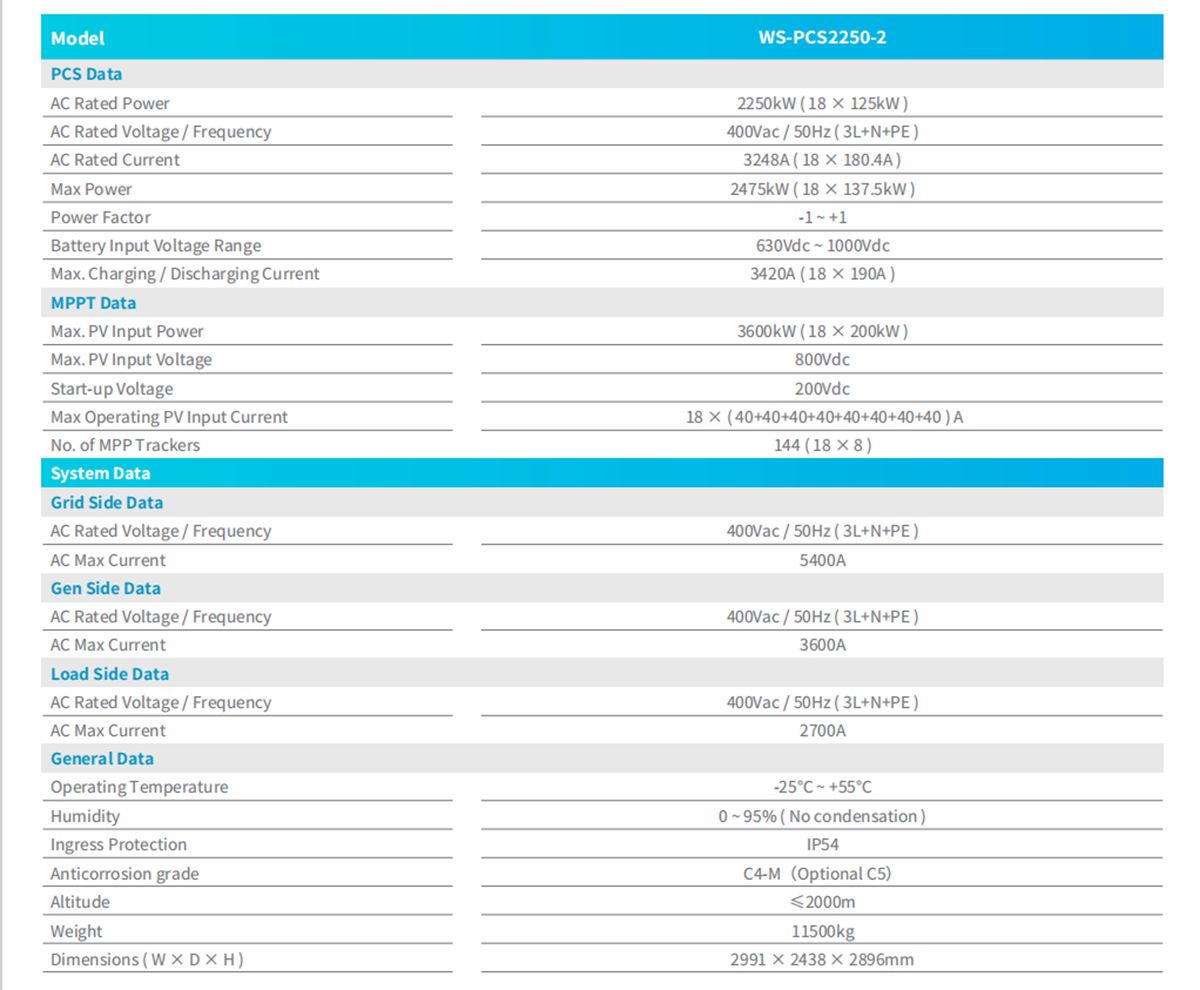Select the Dimensions value 2991 × 2438 × 2896mm
Screen dimensions: 1200x990
click(822, 960)
